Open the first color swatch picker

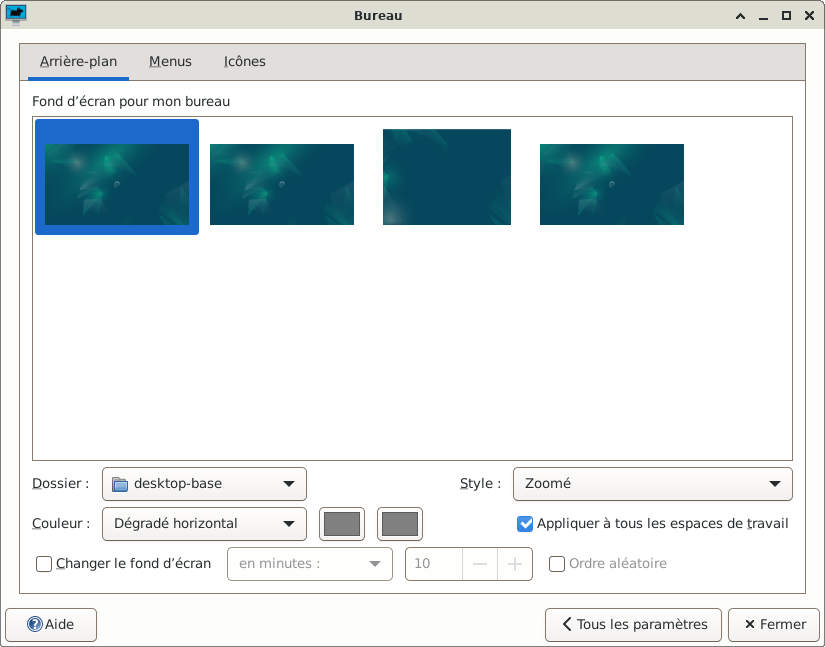coord(342,524)
